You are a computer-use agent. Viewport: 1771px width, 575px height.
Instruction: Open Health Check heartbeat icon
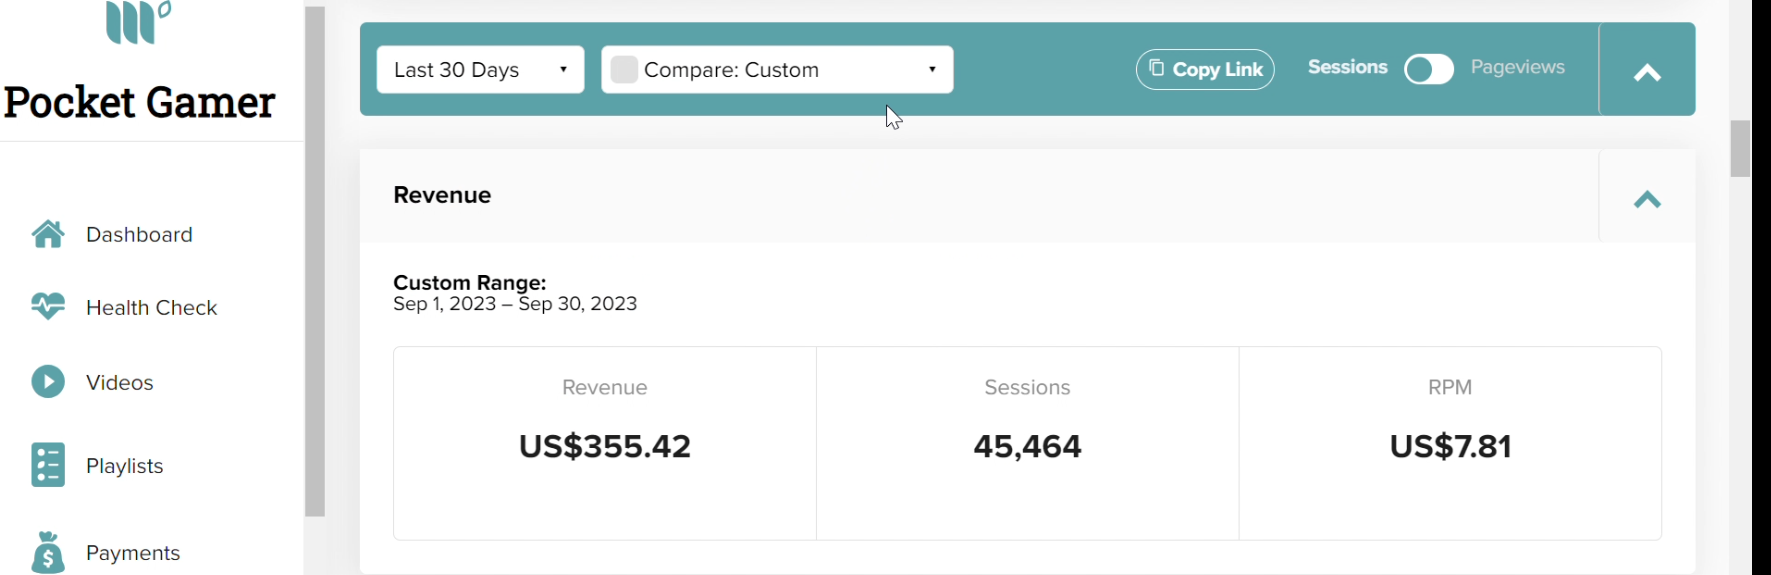point(48,306)
